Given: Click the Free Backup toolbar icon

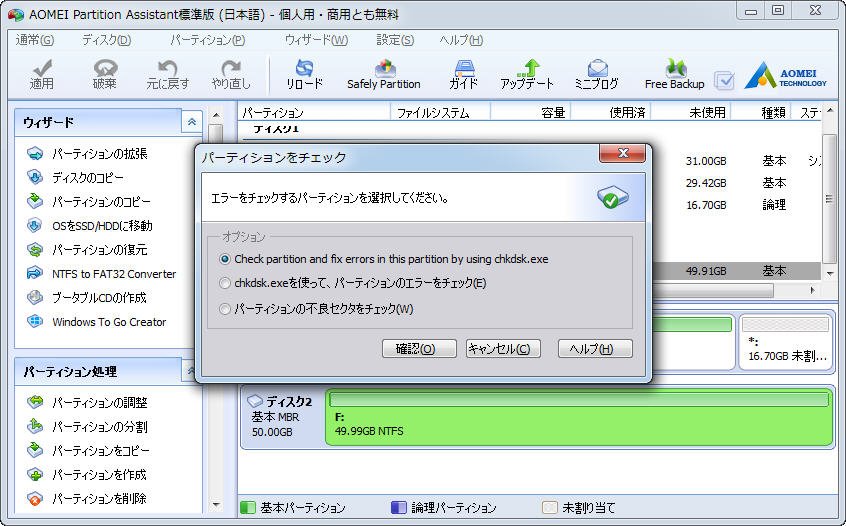Looking at the screenshot, I should pyautogui.click(x=674, y=74).
